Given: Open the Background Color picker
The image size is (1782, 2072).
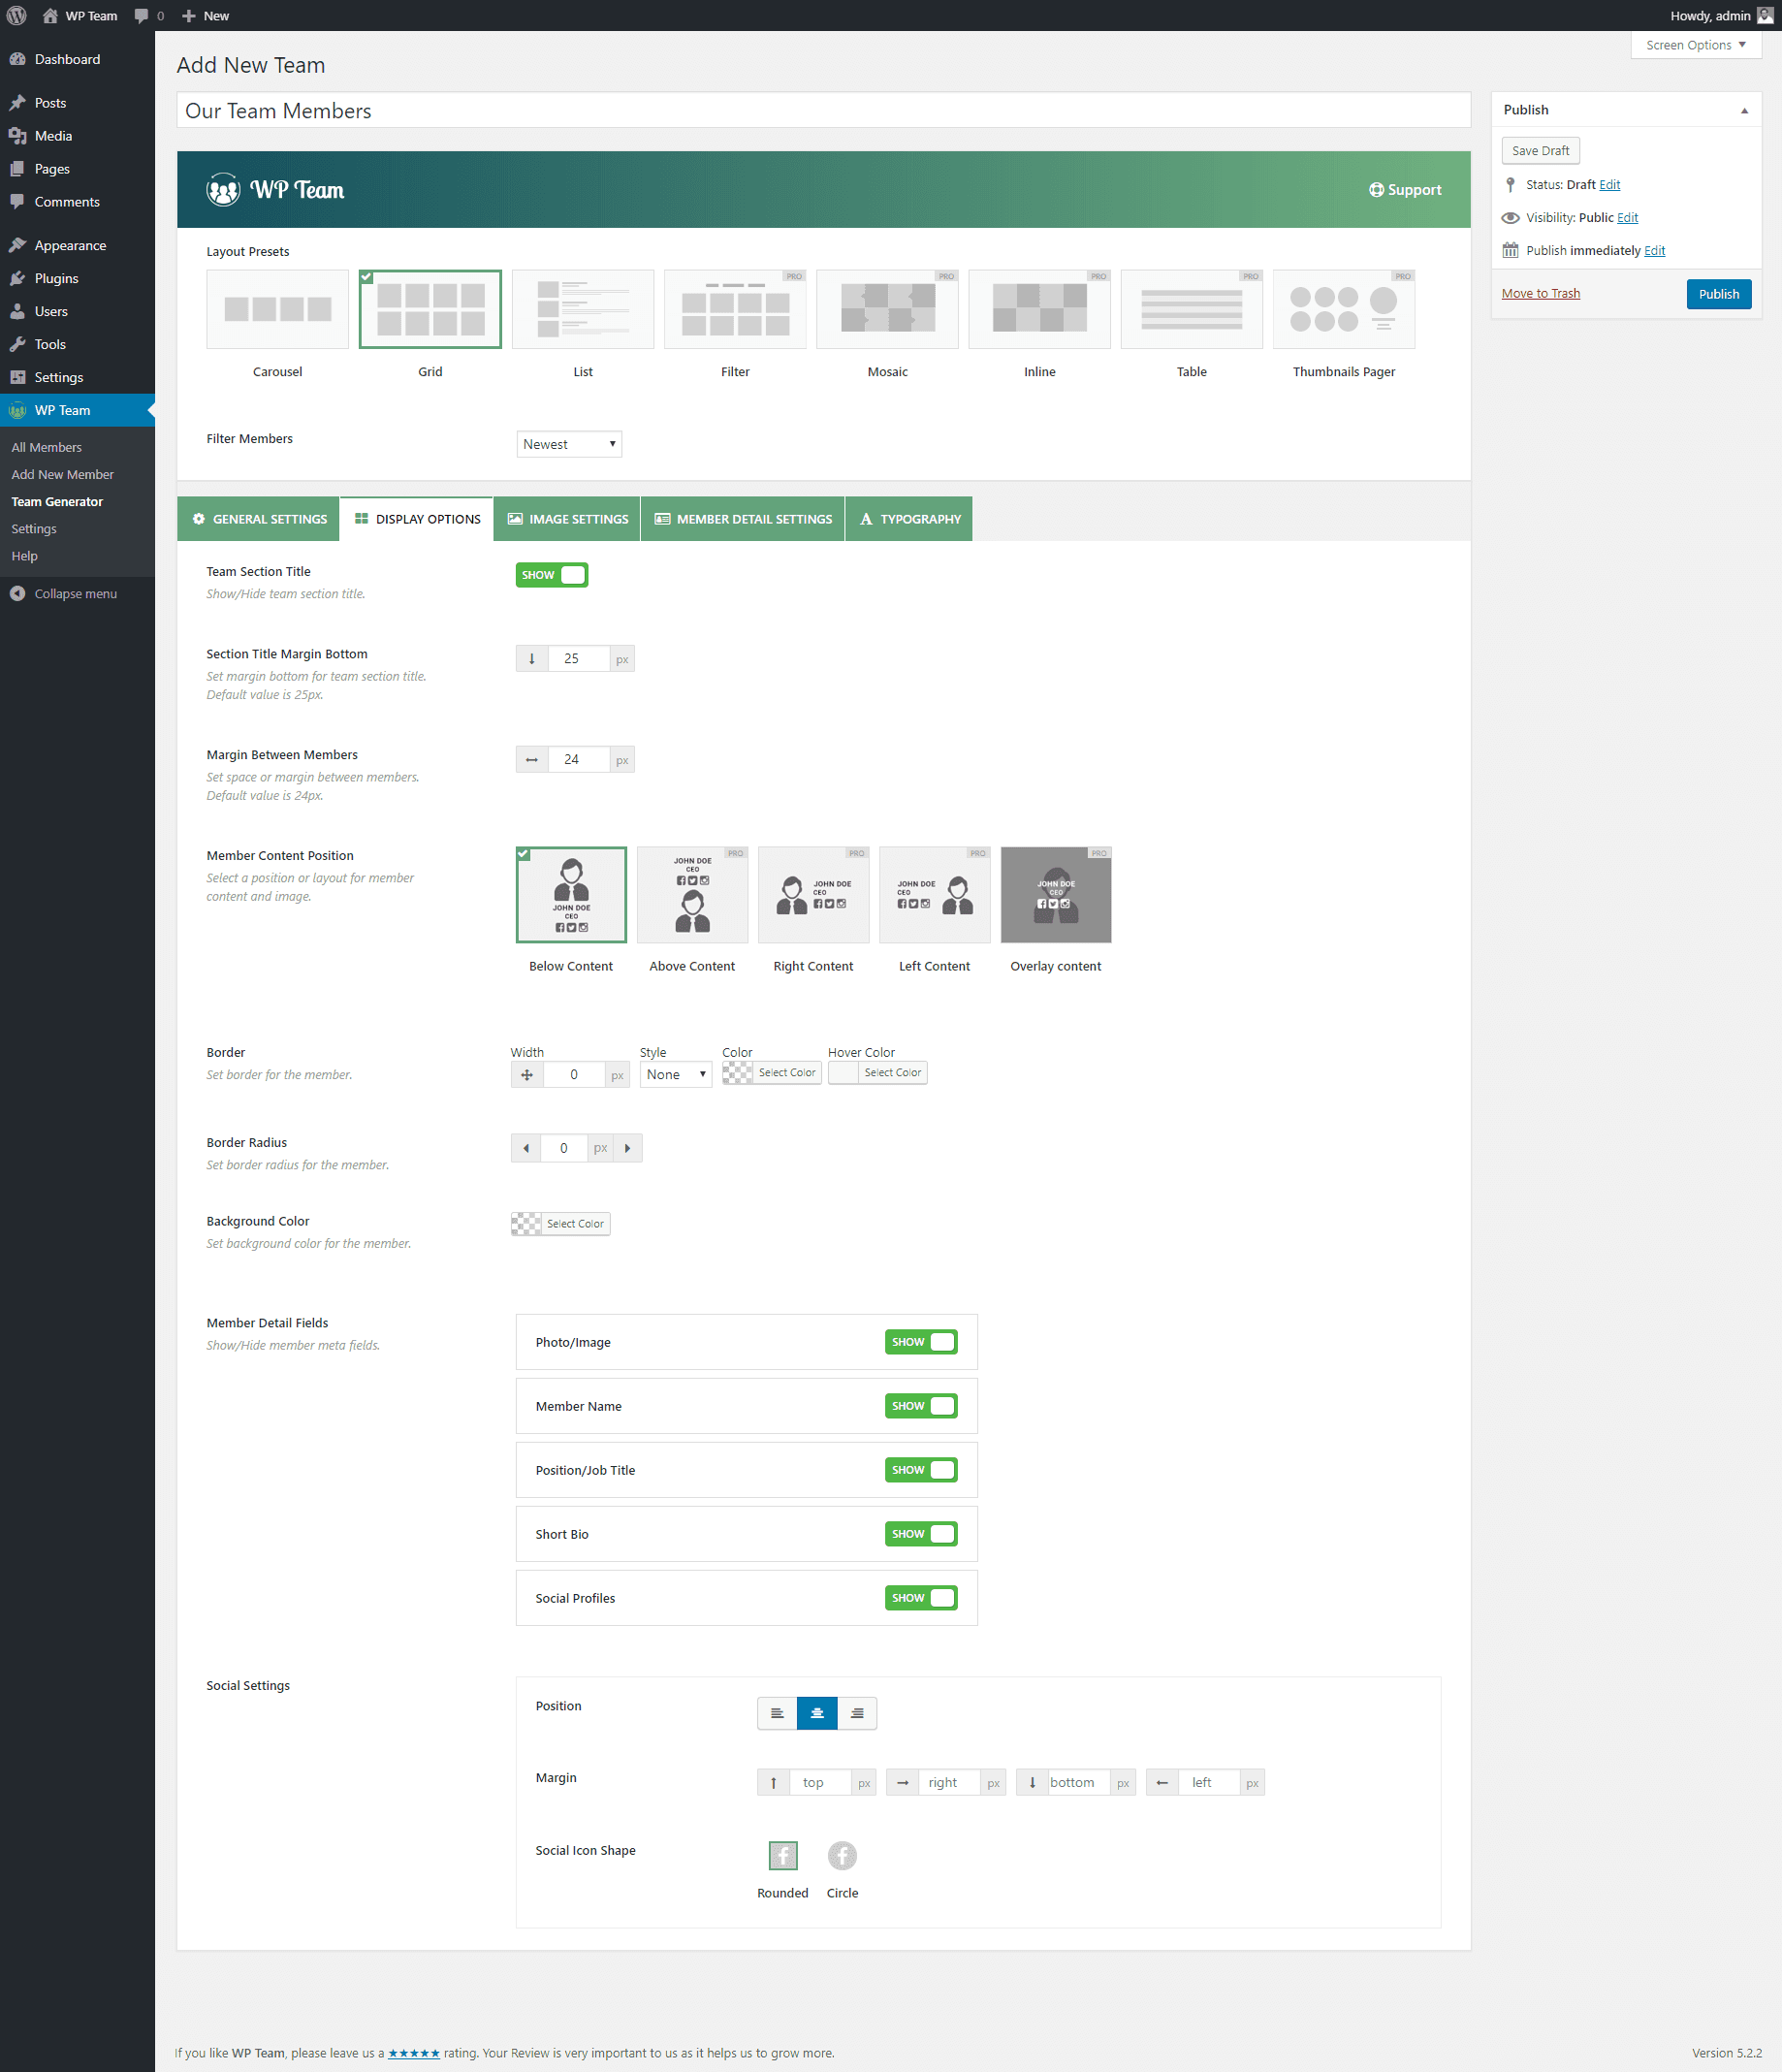Looking at the screenshot, I should tap(560, 1224).
